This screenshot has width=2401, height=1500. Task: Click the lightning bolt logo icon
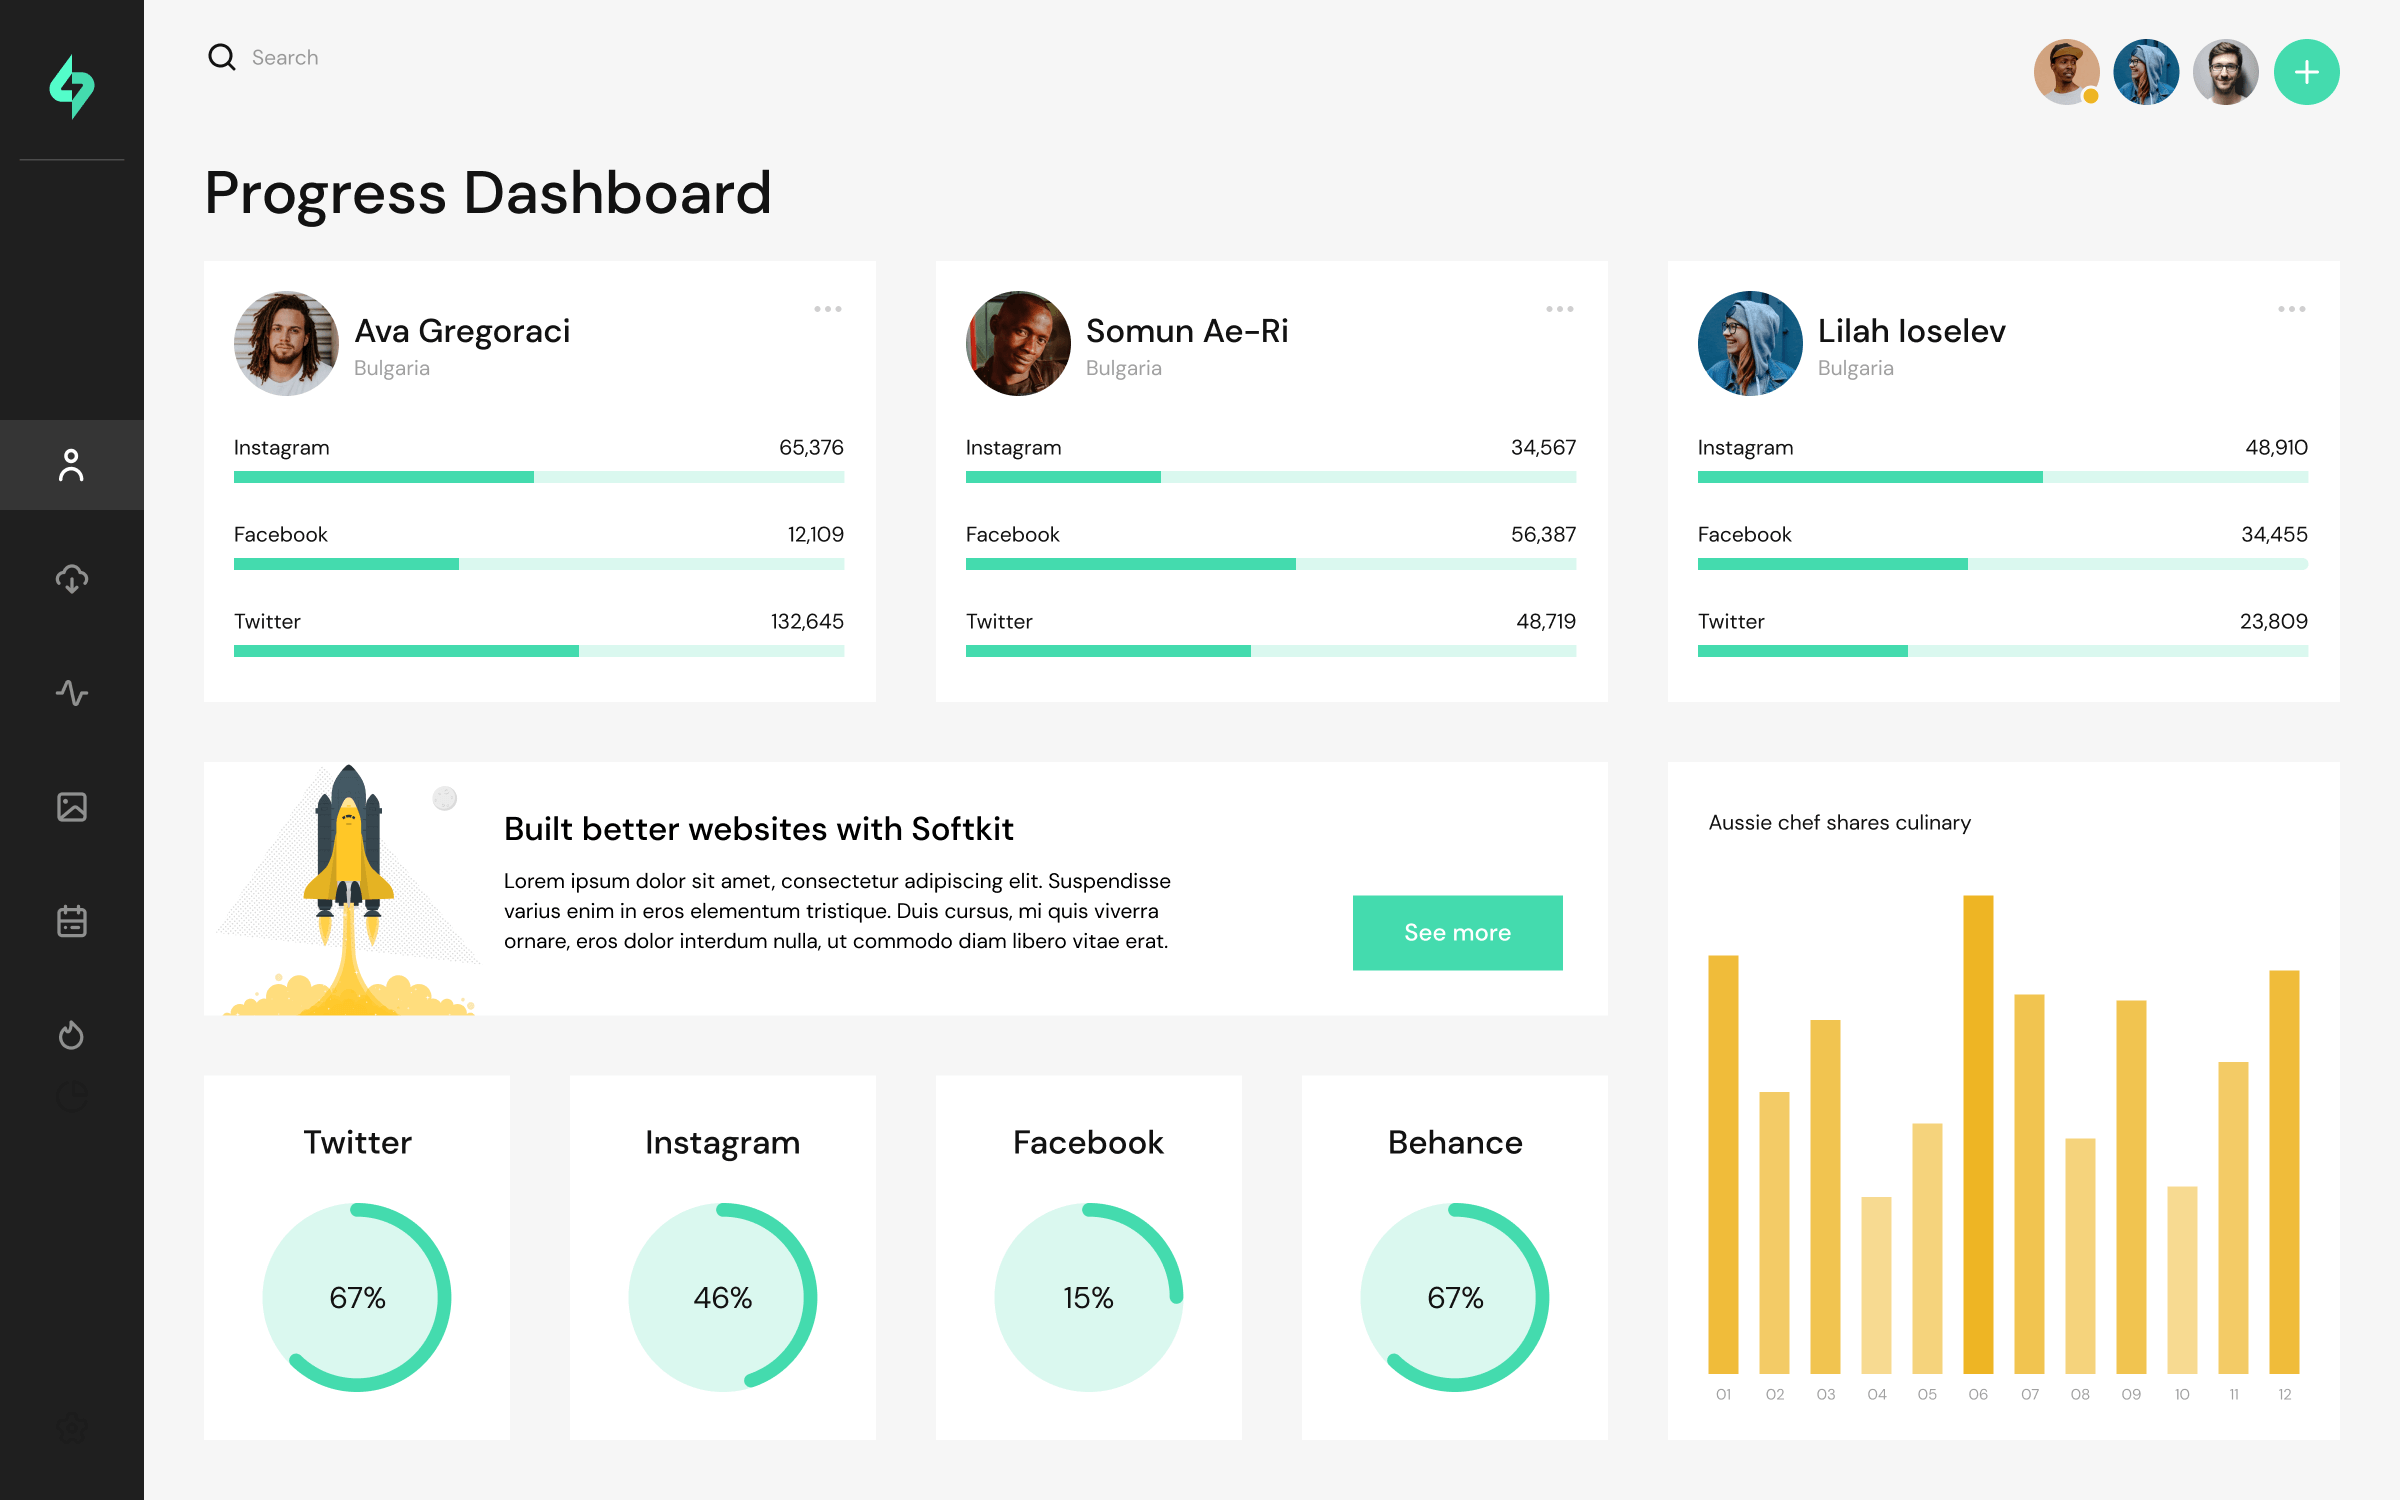(x=72, y=86)
